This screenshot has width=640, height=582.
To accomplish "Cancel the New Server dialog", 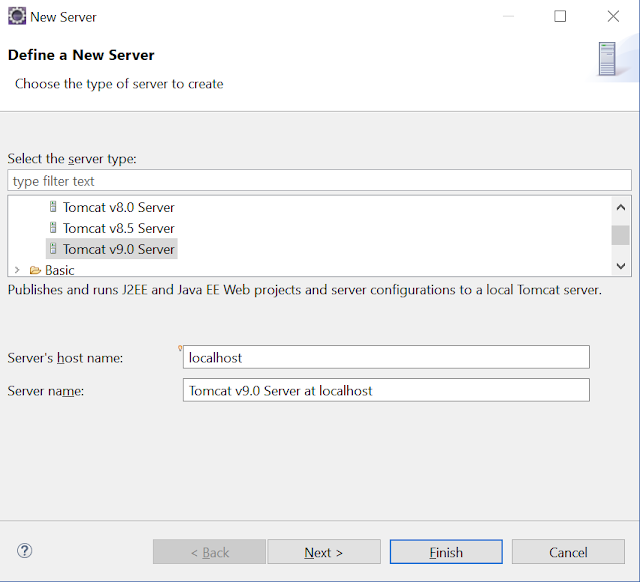I will (568, 552).
